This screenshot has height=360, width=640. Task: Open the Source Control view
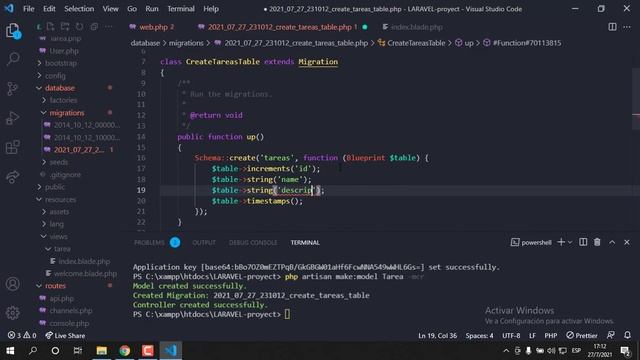click(13, 88)
